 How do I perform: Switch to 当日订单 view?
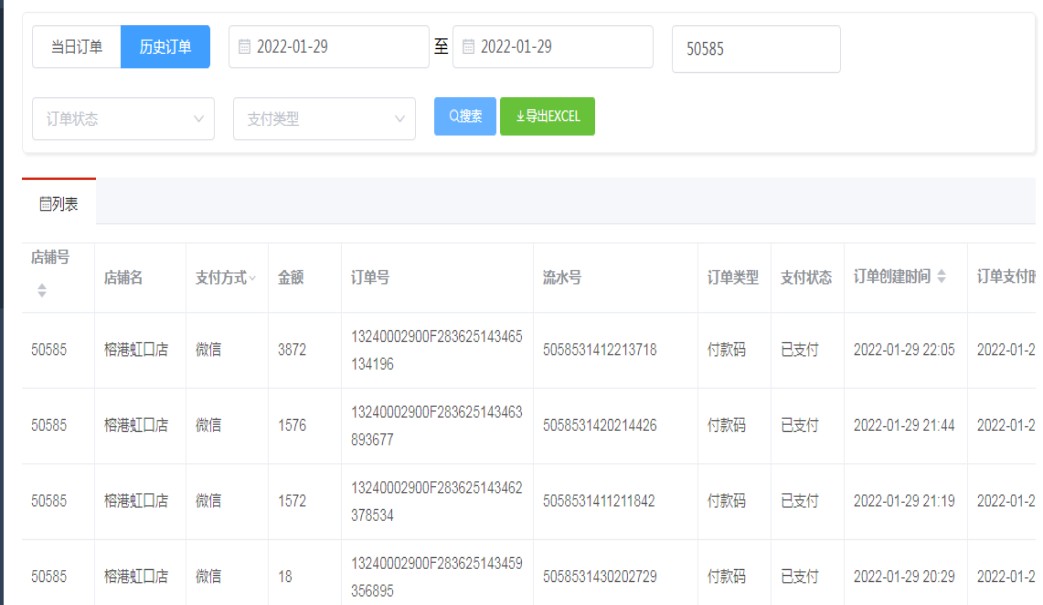point(77,47)
